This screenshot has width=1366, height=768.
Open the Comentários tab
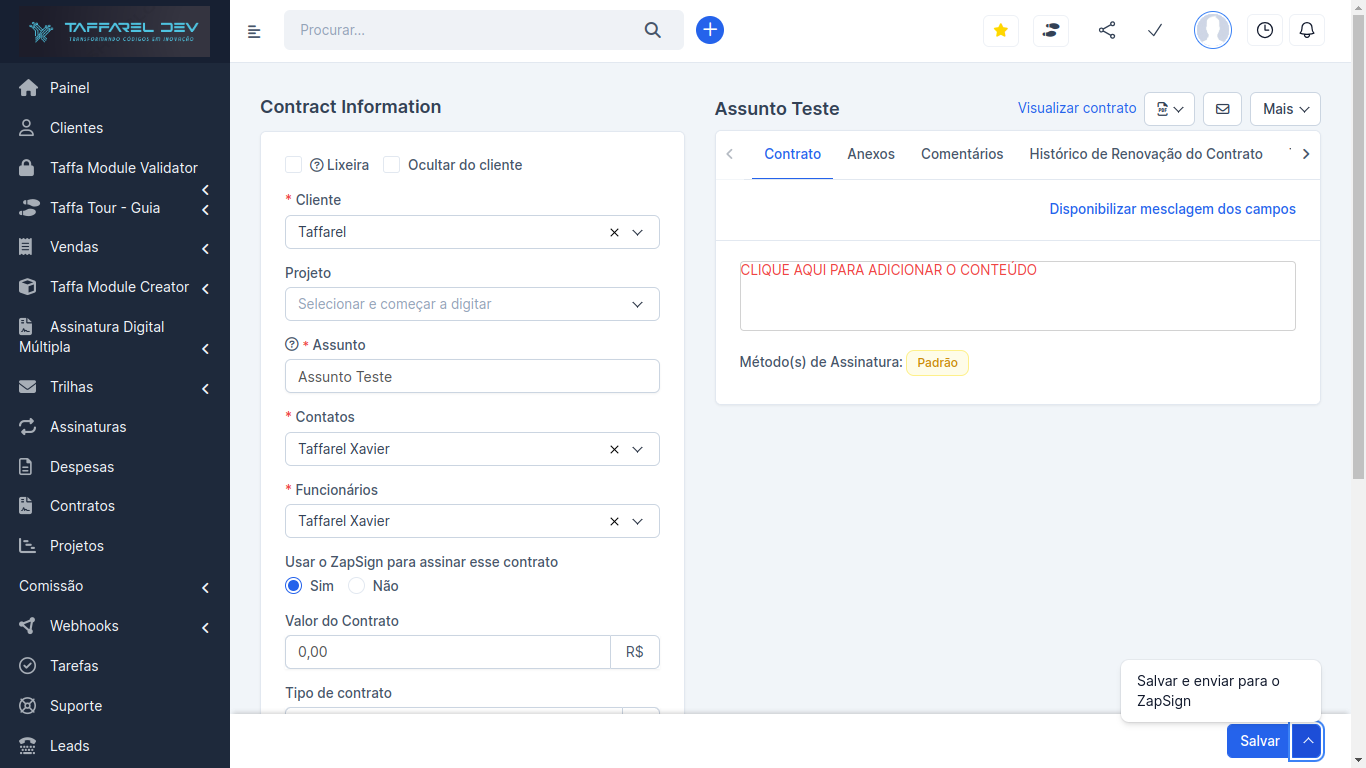[962, 154]
